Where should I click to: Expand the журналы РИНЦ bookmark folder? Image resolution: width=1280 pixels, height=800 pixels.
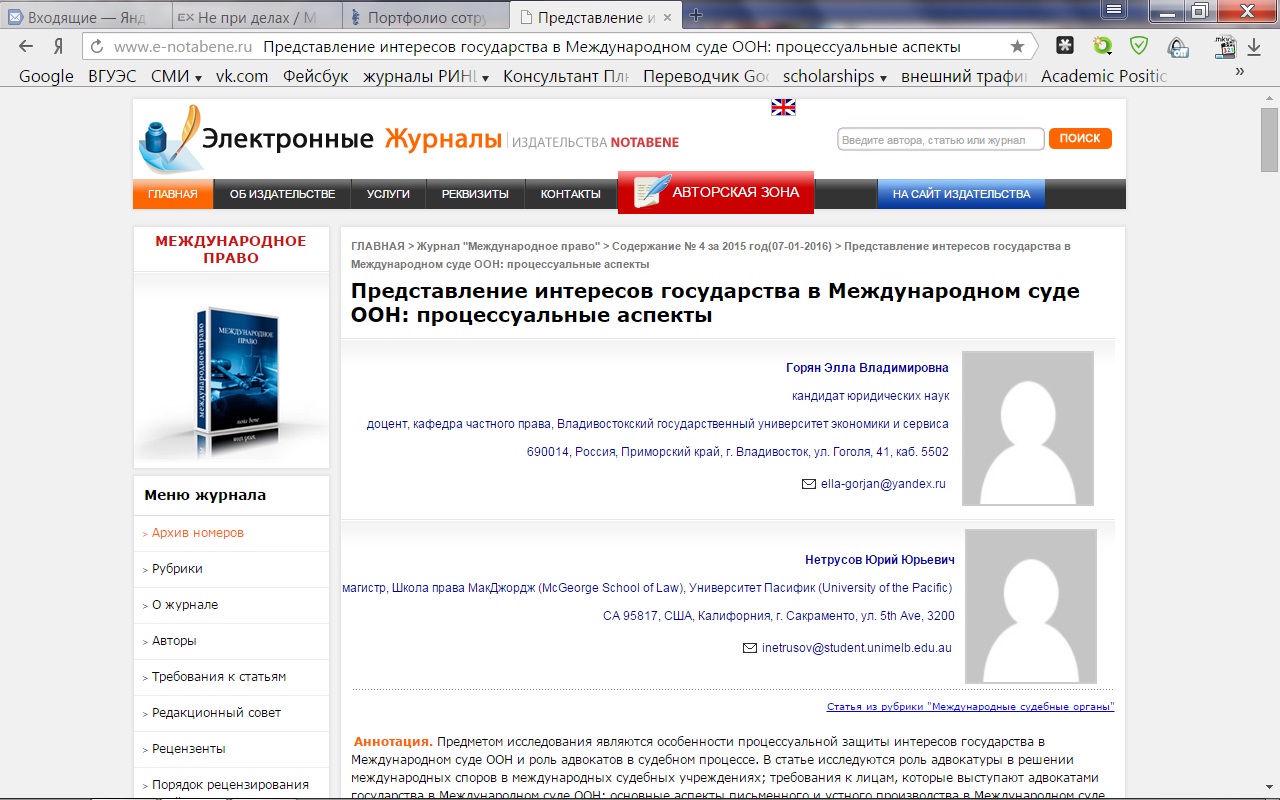425,76
